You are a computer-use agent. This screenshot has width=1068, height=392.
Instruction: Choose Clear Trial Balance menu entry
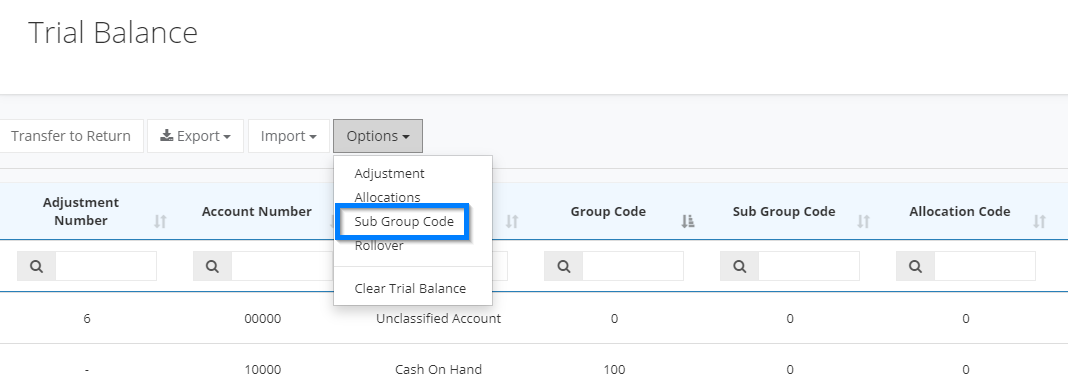click(410, 289)
